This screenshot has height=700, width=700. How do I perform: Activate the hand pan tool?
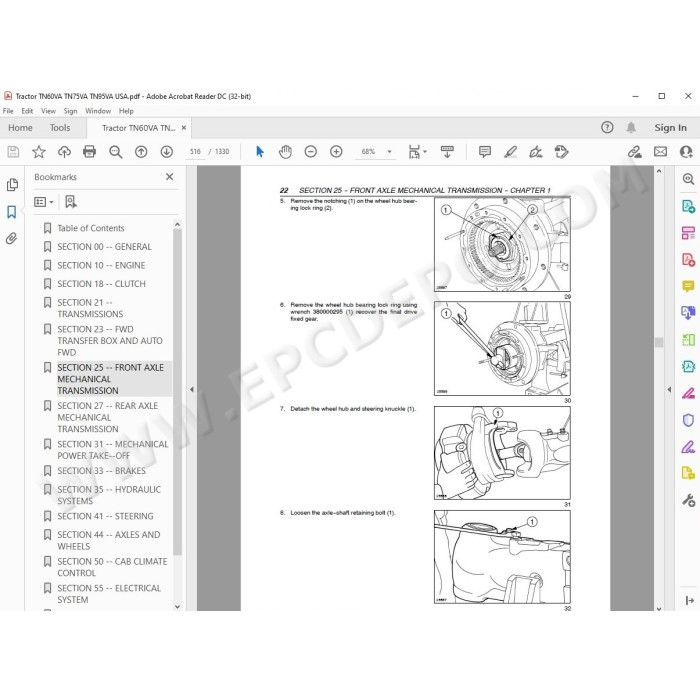click(285, 152)
